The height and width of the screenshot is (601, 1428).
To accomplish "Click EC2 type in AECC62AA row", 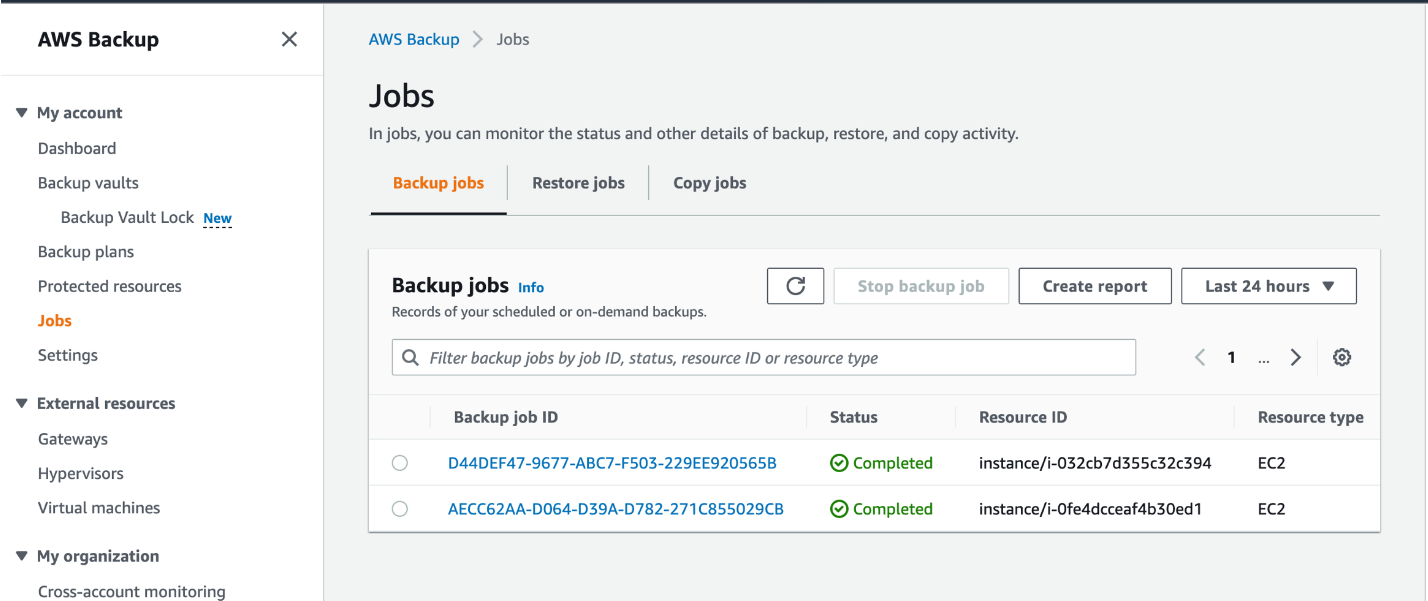I will click(x=1271, y=509).
